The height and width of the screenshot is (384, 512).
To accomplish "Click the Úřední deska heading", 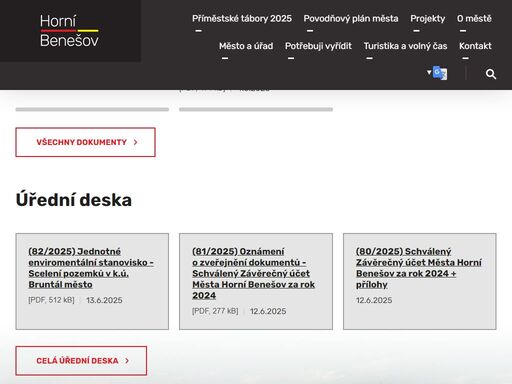I will pos(74,200).
